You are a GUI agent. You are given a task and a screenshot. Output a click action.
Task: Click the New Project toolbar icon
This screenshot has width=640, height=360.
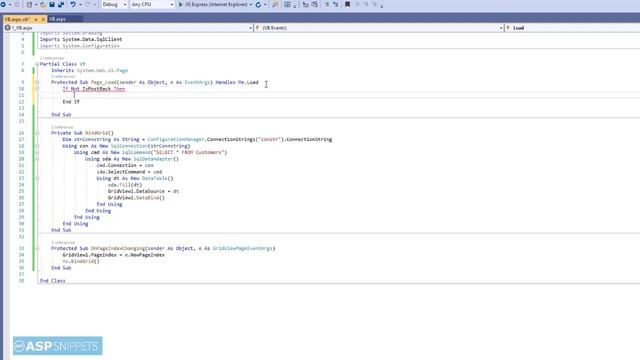click(x=29, y=4)
